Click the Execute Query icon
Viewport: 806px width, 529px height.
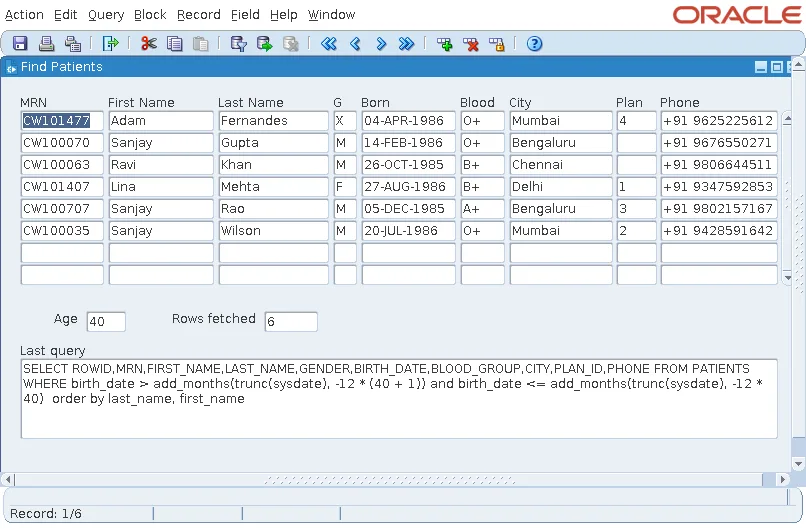click(x=265, y=44)
